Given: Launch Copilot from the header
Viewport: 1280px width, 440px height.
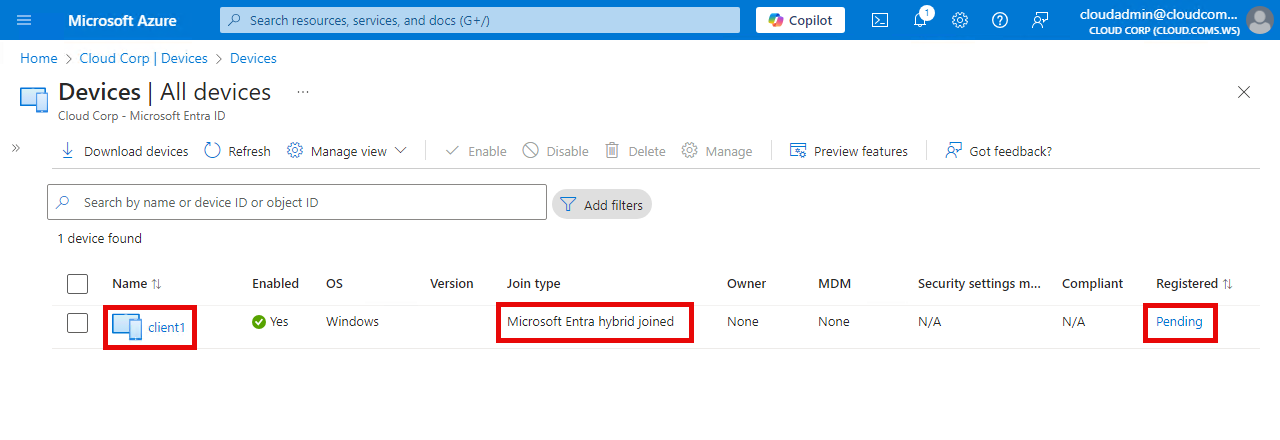Looking at the screenshot, I should [x=800, y=20].
